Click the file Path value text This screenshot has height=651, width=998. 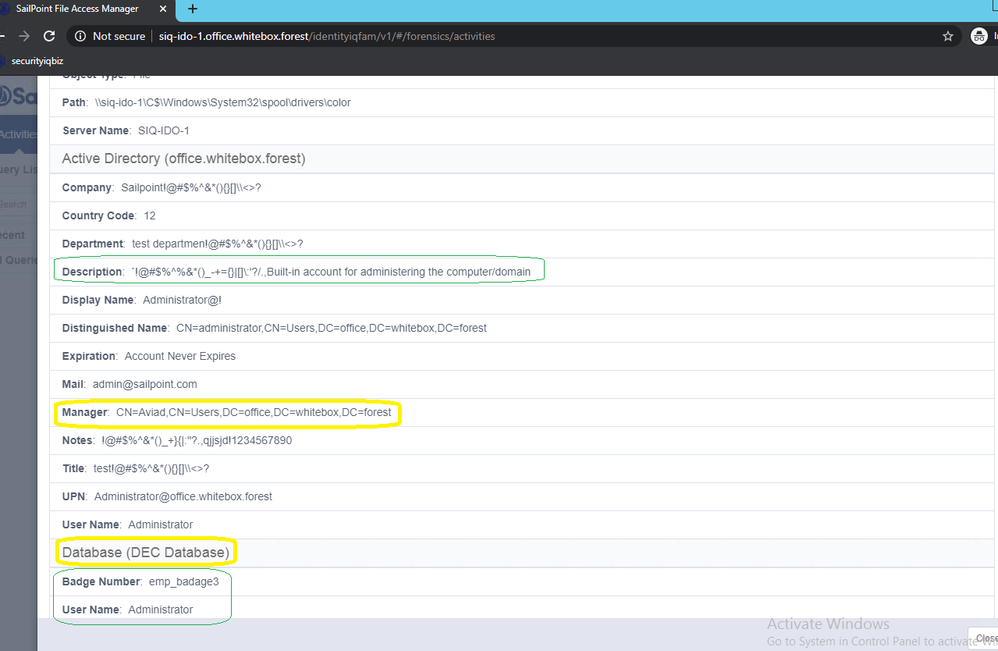[223, 102]
